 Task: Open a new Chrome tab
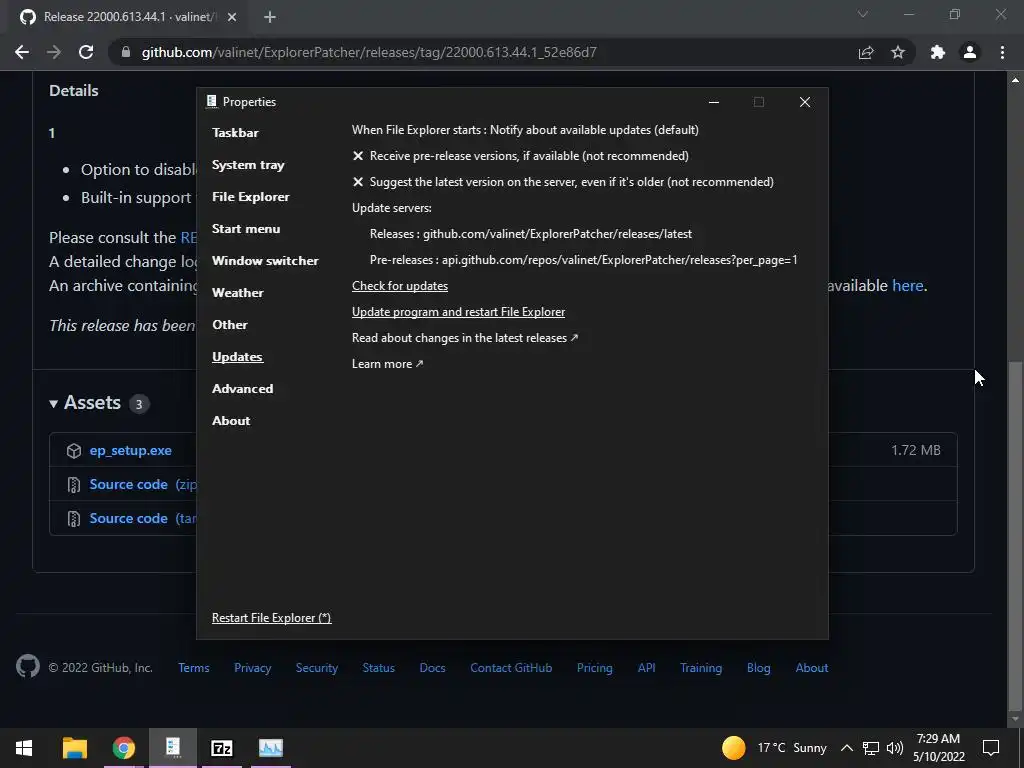tap(270, 17)
